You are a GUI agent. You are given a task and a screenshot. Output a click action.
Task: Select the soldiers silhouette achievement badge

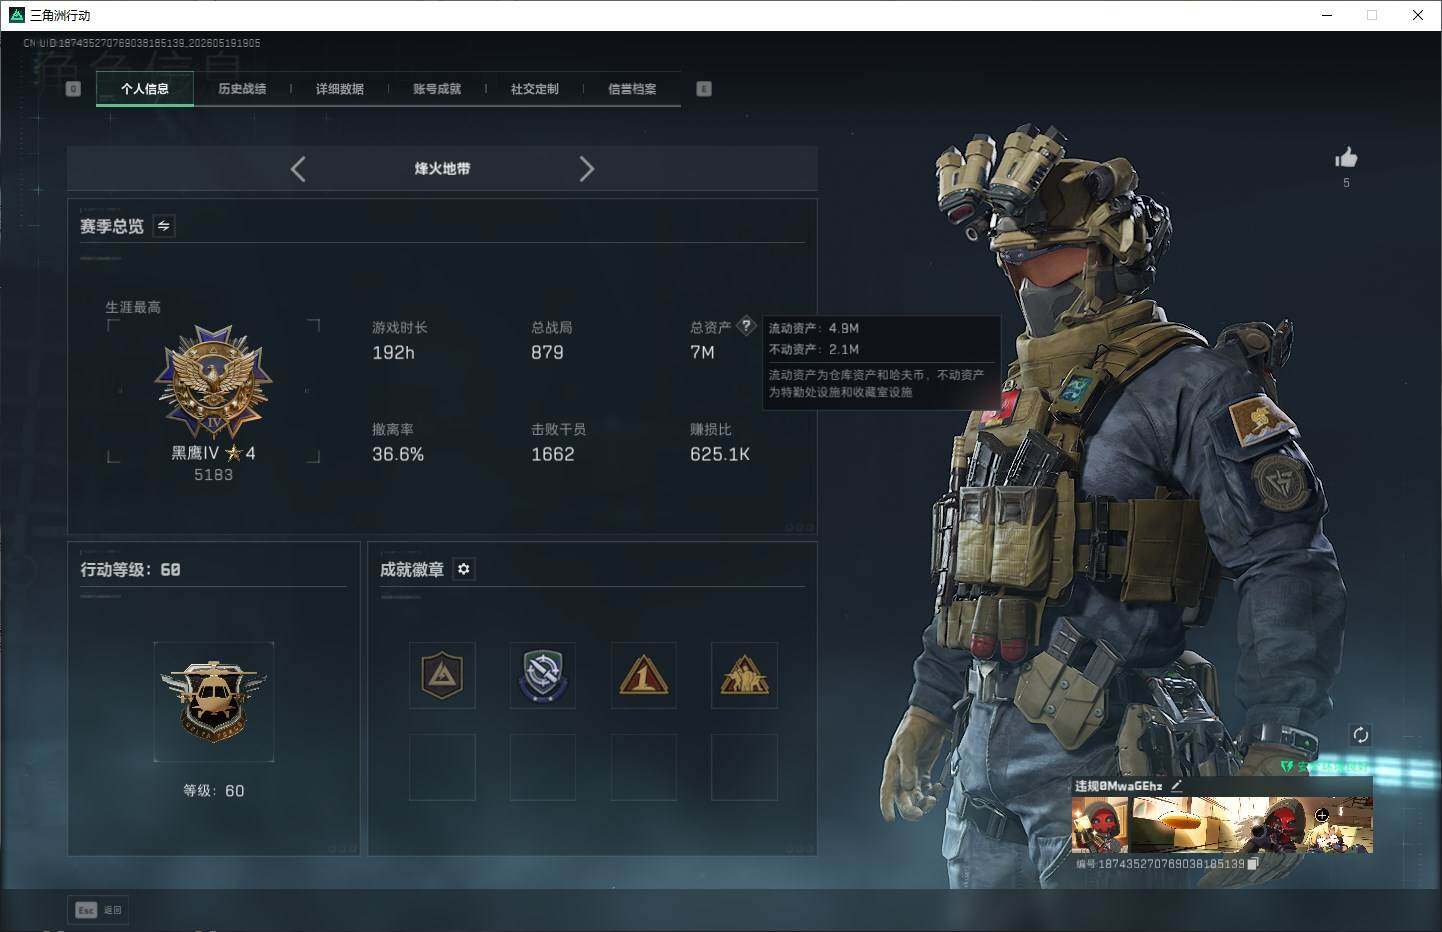[744, 676]
